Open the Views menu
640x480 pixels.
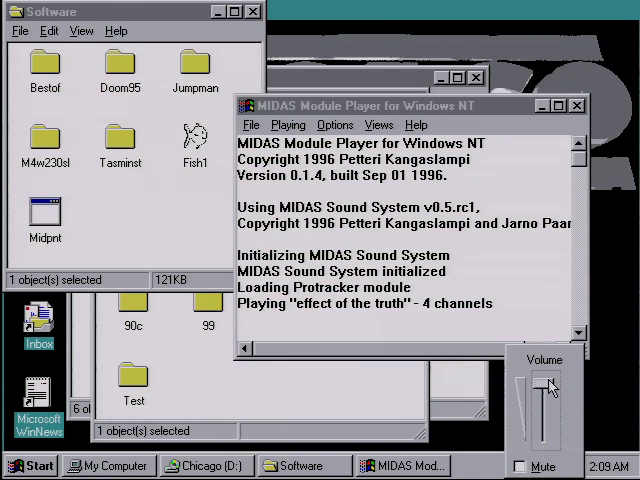tap(379, 125)
